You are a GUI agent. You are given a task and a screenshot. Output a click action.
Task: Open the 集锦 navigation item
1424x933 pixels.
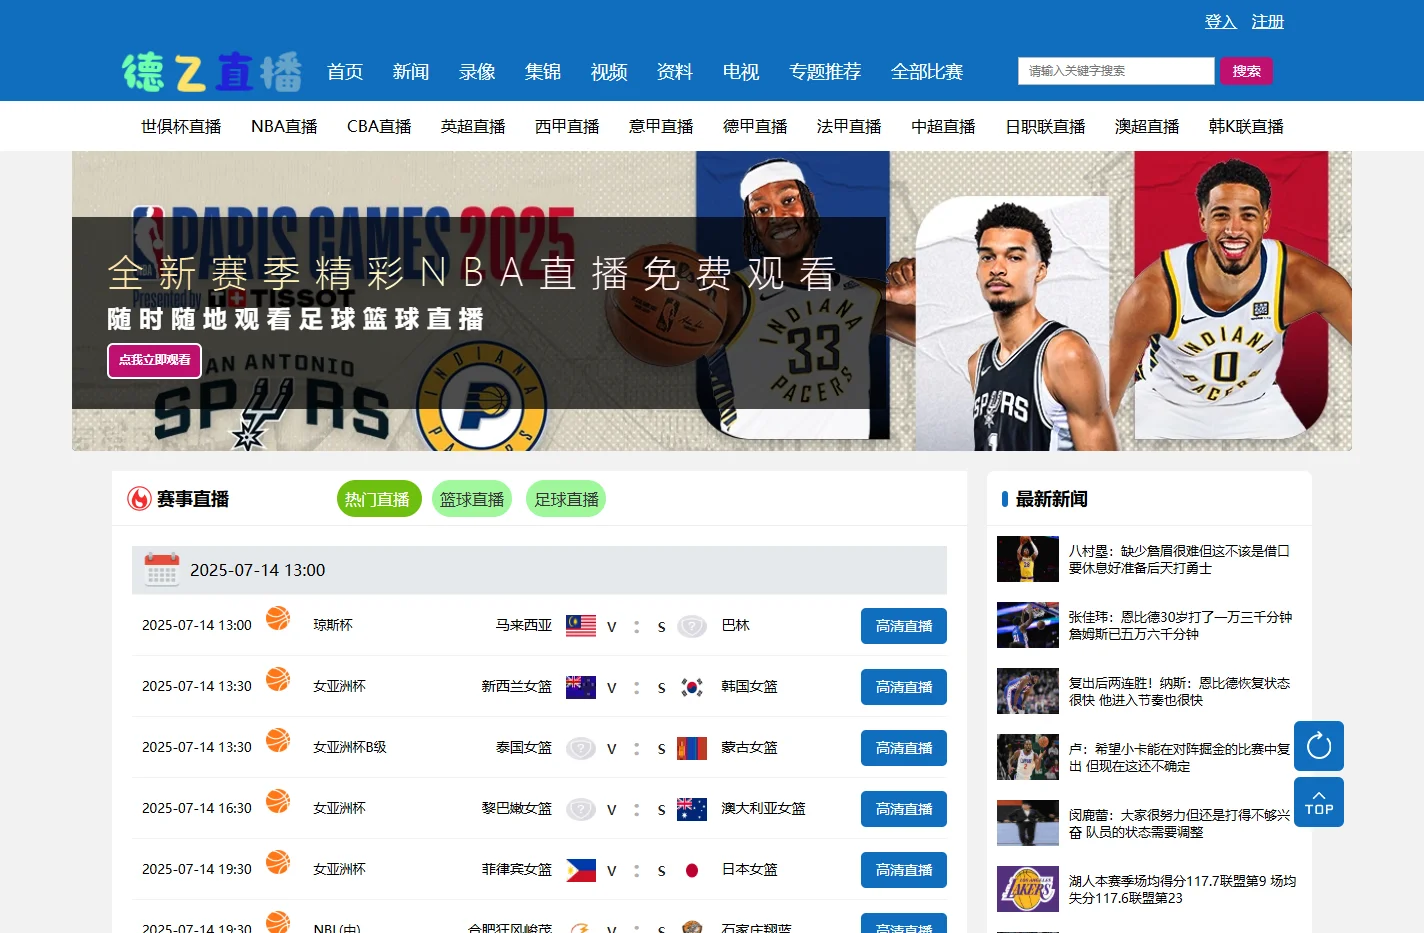tap(543, 72)
